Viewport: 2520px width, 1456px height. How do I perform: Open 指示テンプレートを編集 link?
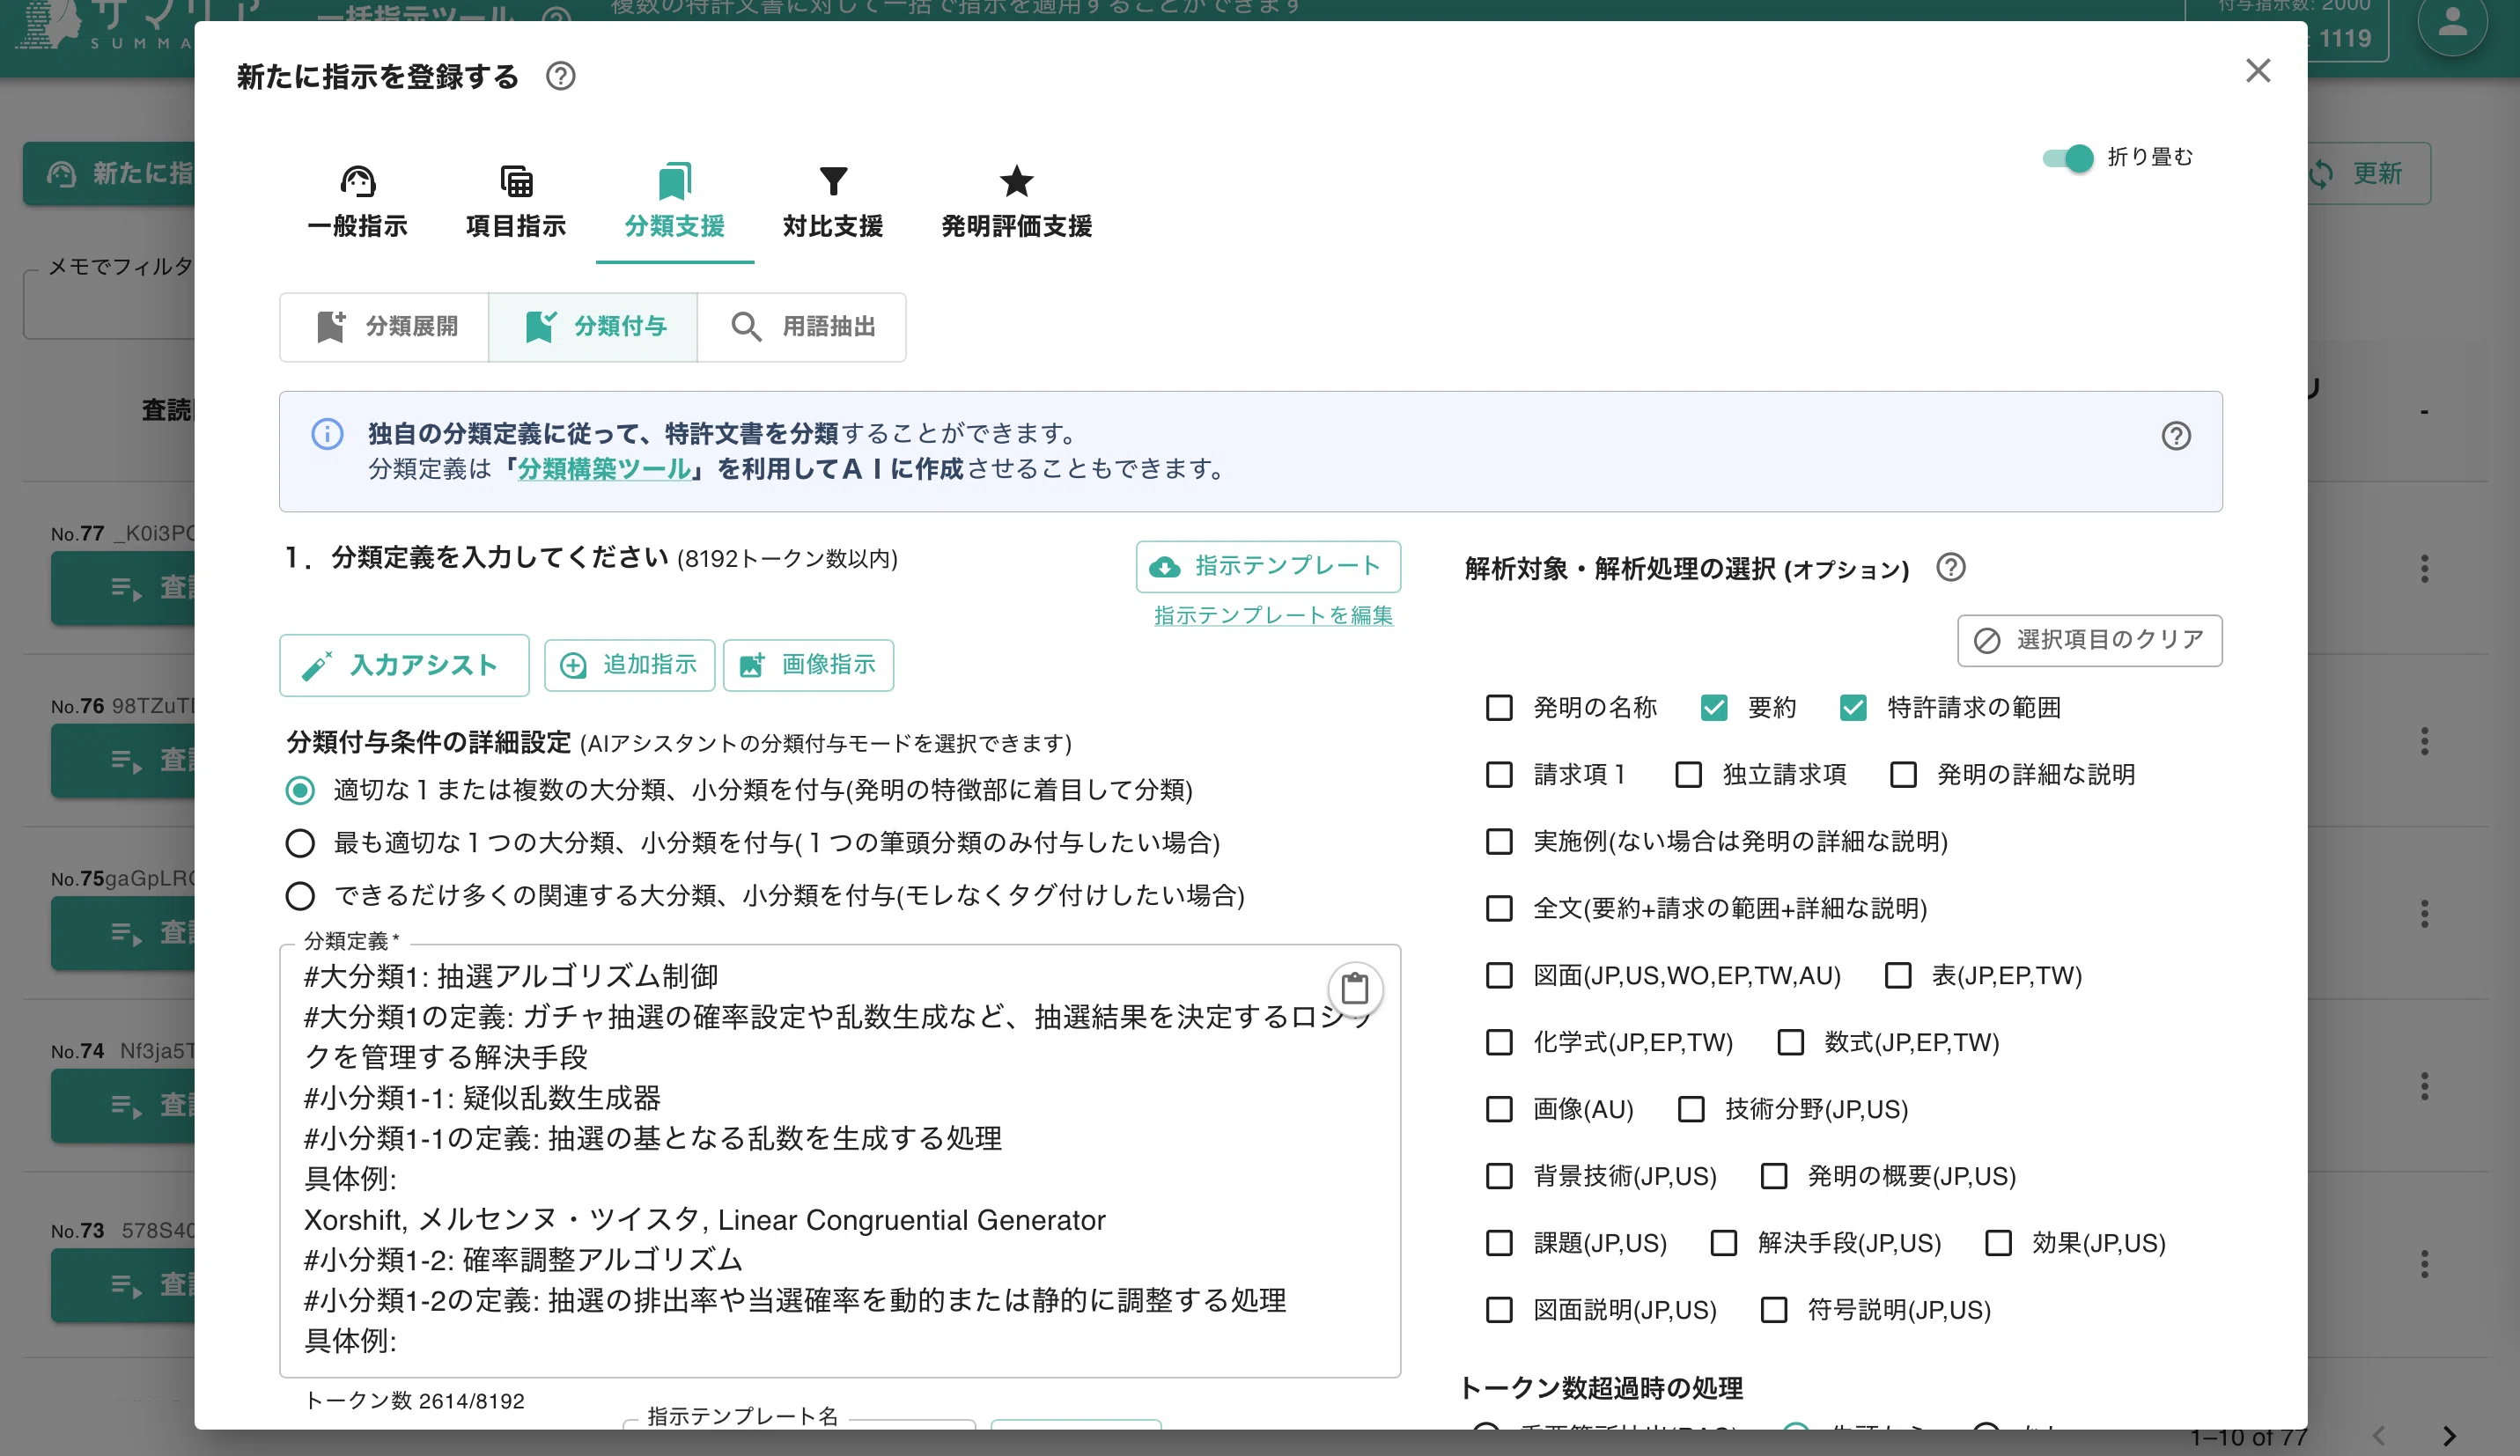[1273, 615]
